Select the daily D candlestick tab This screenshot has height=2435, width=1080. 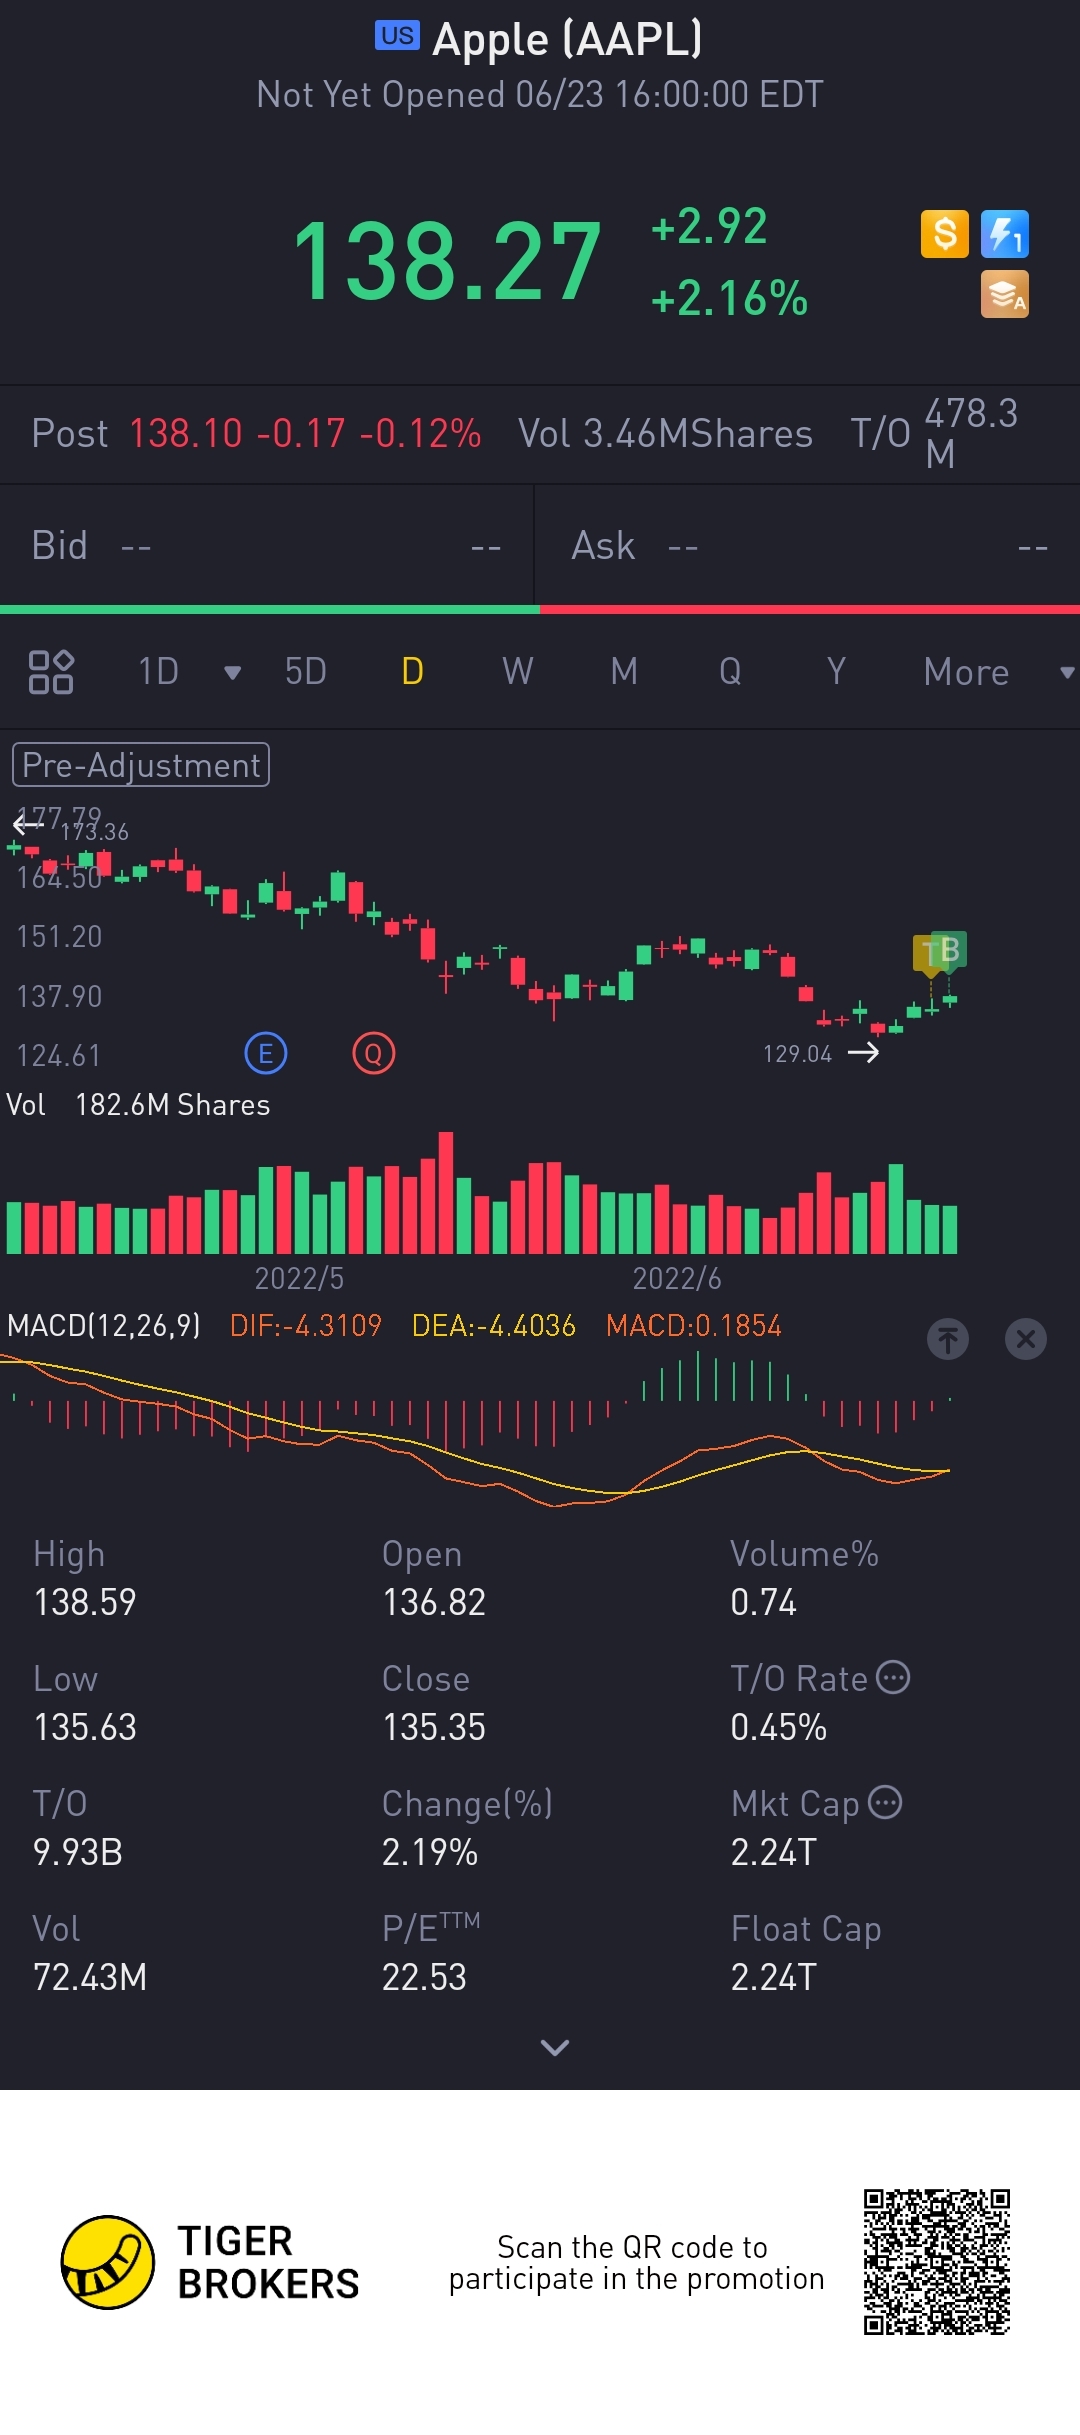click(x=412, y=672)
